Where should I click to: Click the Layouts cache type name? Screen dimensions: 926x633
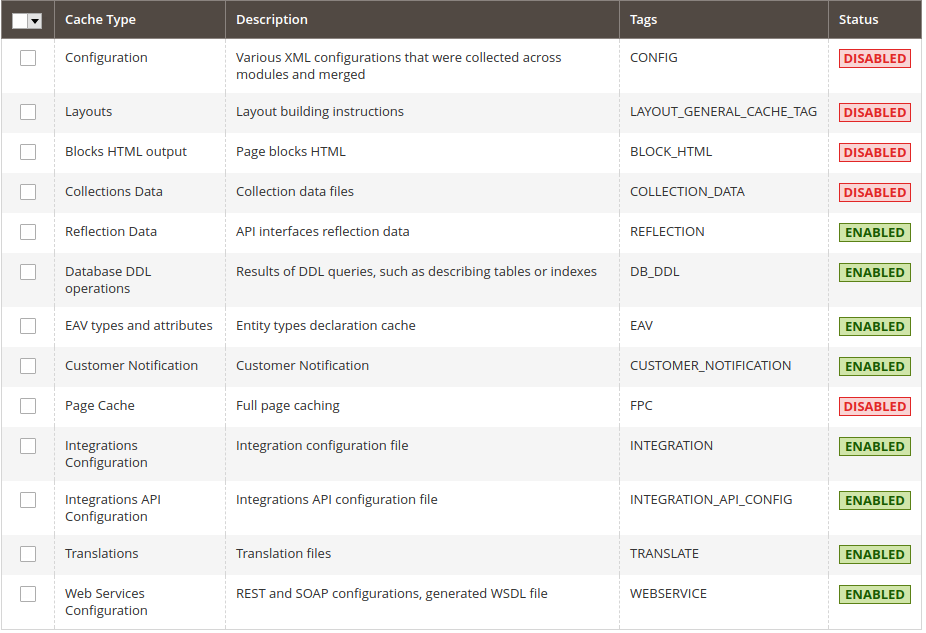(89, 112)
